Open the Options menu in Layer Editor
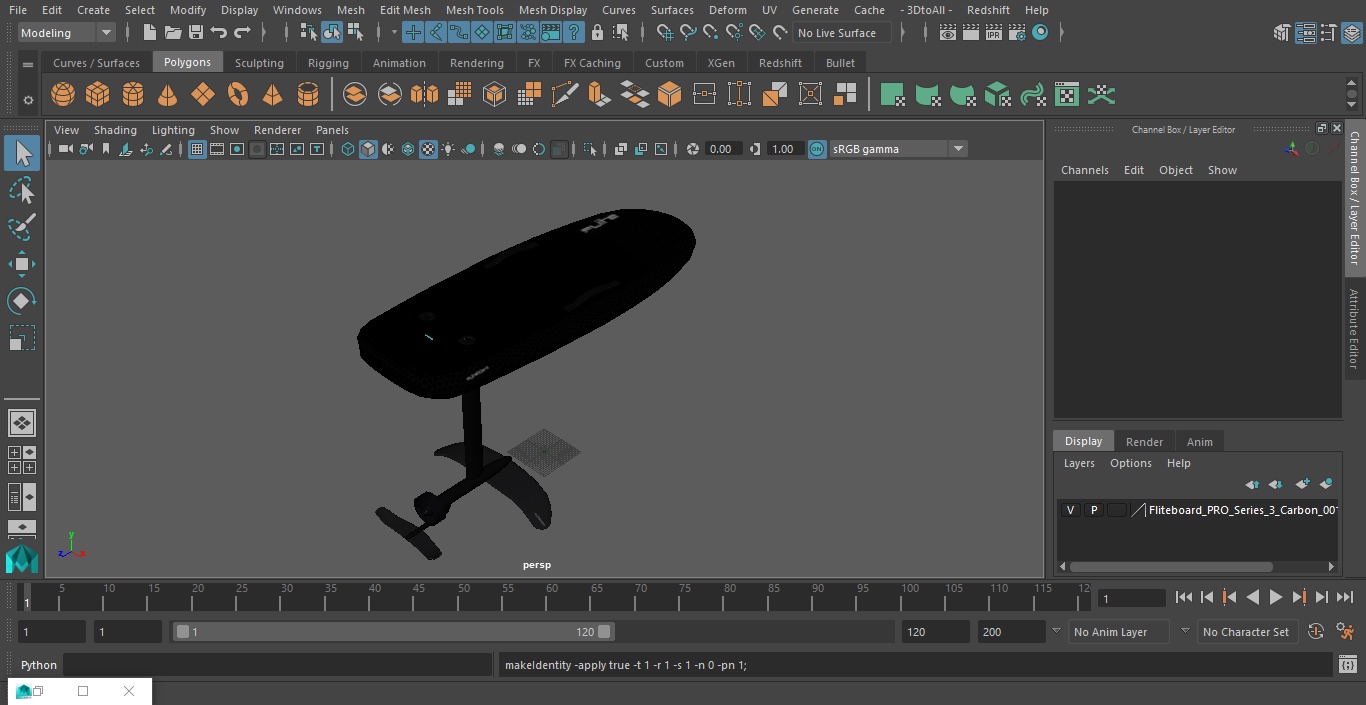 tap(1131, 463)
